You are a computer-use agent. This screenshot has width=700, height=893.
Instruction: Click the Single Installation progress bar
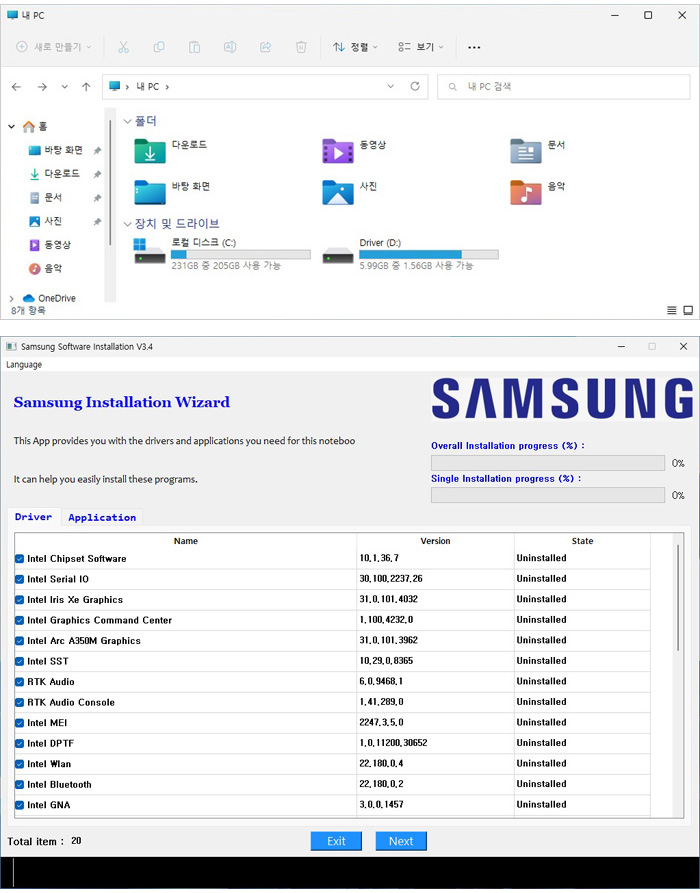pyautogui.click(x=548, y=495)
